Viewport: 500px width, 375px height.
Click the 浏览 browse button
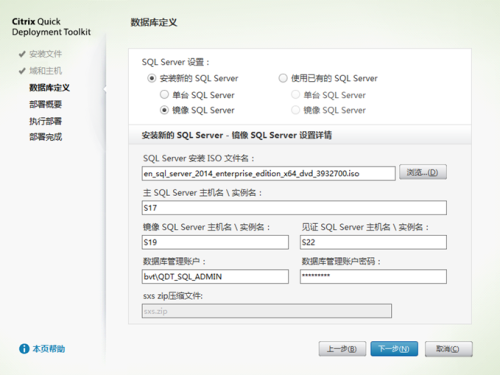point(423,172)
